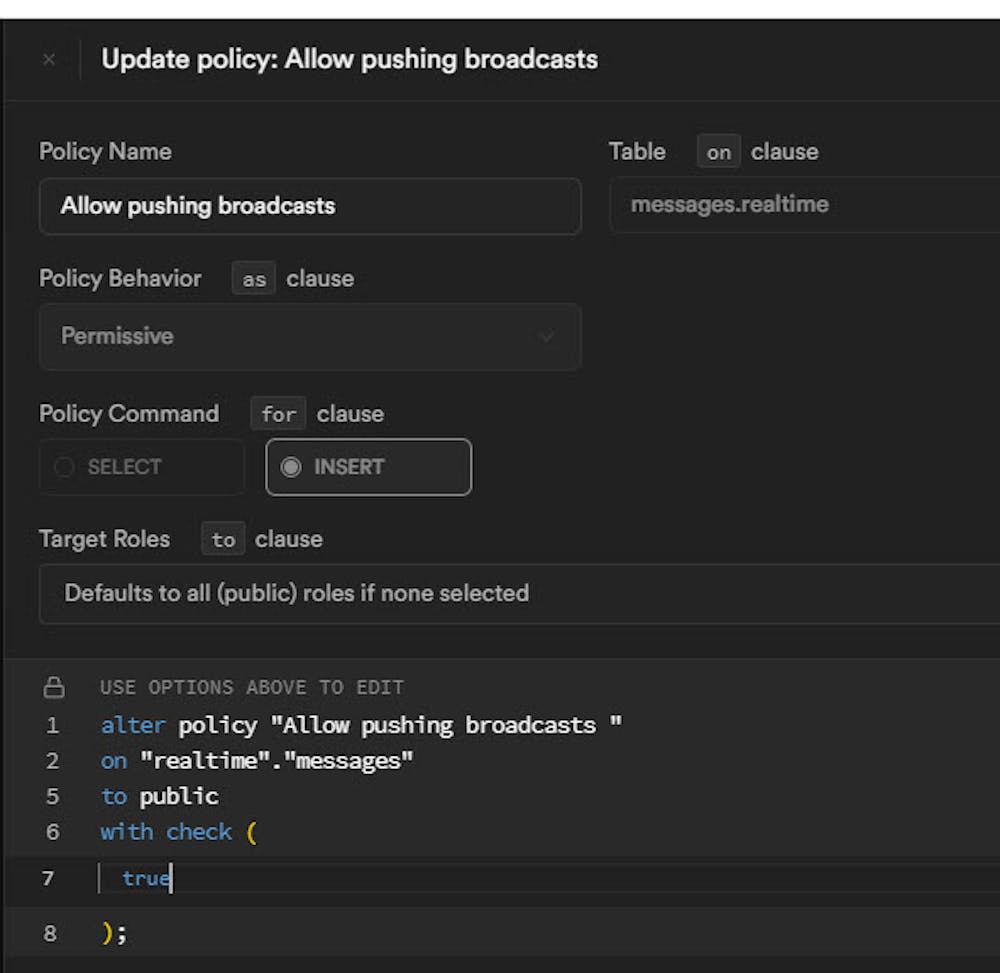Place cursor on the 'true' check expression
Image resolution: width=1000 pixels, height=973 pixels.
[146, 879]
